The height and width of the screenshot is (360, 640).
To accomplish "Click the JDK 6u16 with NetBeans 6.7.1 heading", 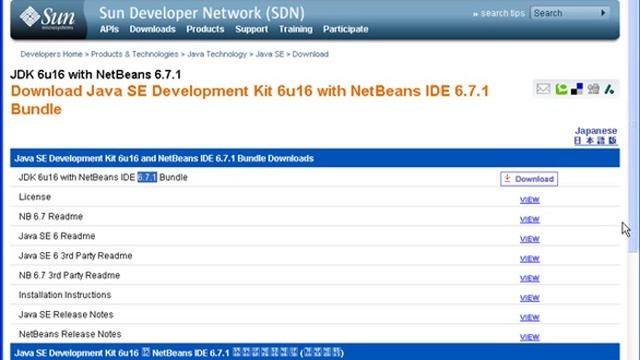I will coord(96,74).
